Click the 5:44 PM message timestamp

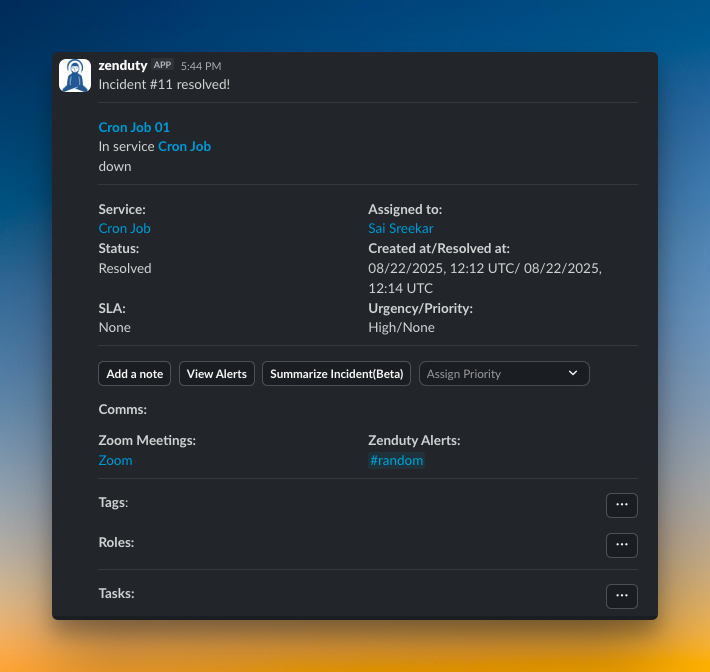point(201,66)
